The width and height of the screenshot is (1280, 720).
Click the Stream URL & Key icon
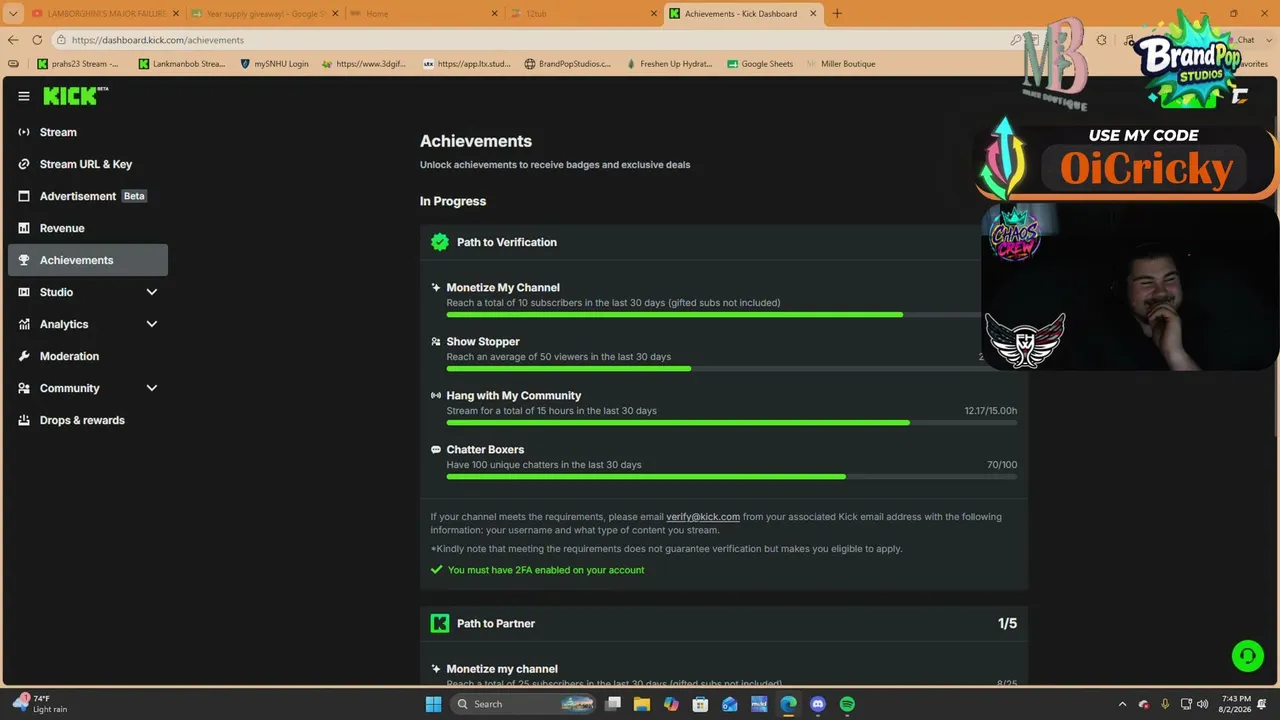pyautogui.click(x=24, y=164)
